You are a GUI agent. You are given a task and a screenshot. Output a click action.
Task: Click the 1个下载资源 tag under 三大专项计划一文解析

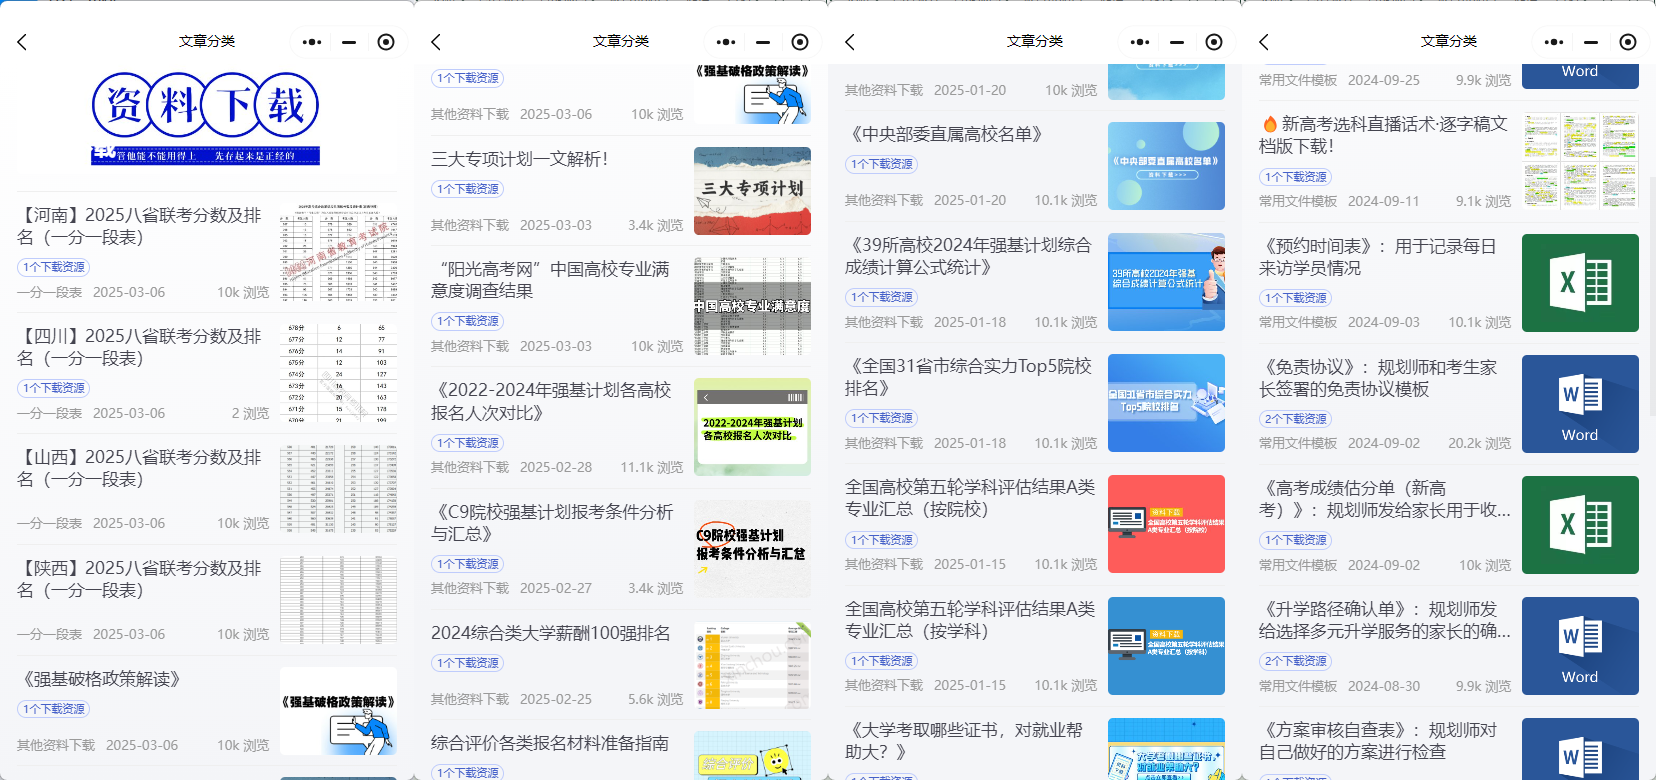point(468,189)
